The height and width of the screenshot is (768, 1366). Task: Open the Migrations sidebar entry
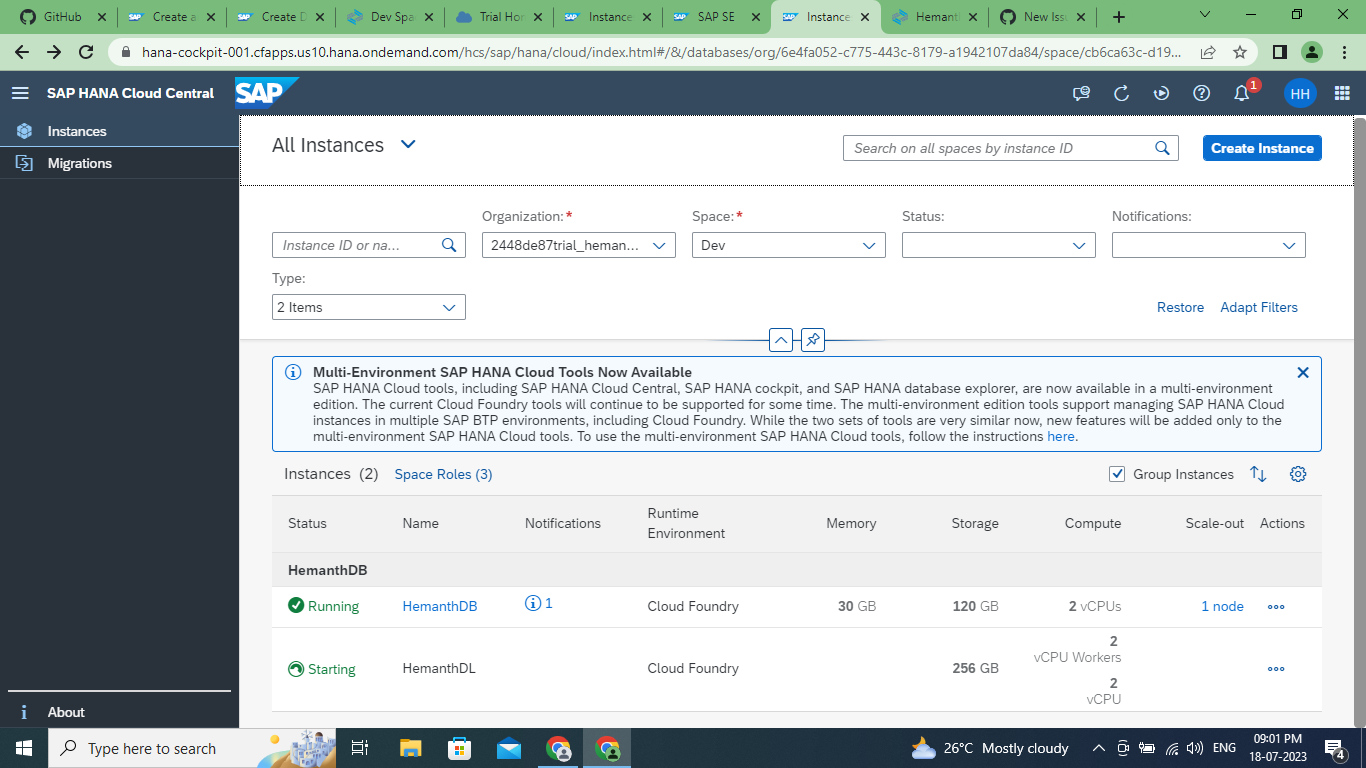(78, 163)
